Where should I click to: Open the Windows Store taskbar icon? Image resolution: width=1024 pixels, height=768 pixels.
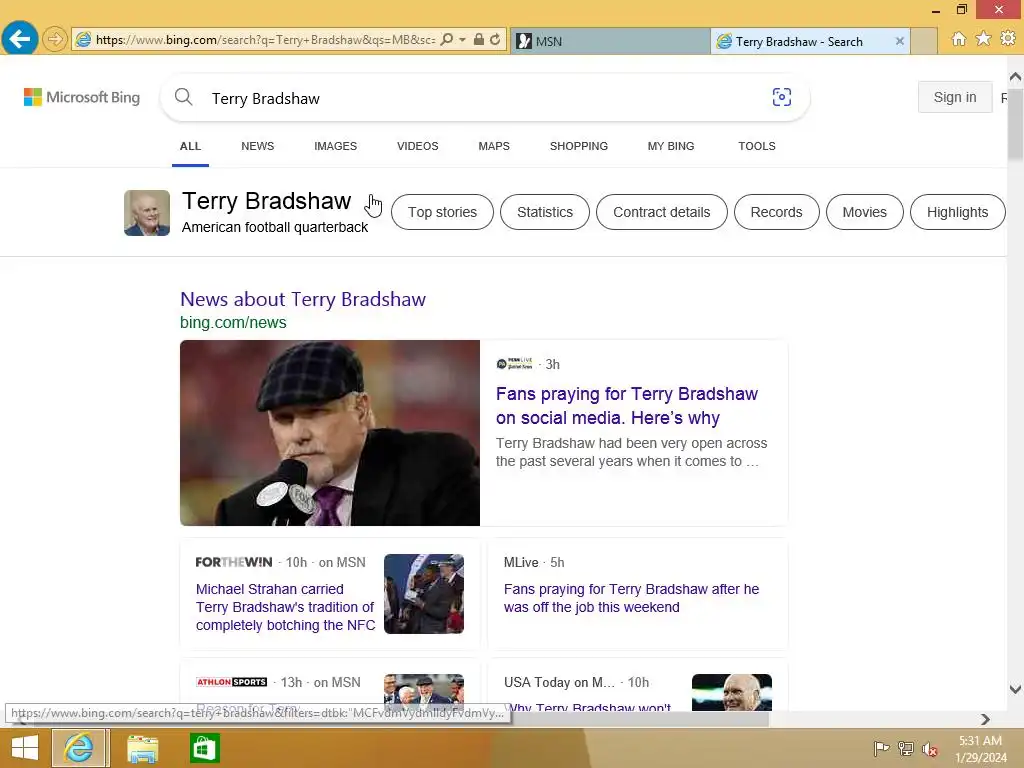click(204, 748)
